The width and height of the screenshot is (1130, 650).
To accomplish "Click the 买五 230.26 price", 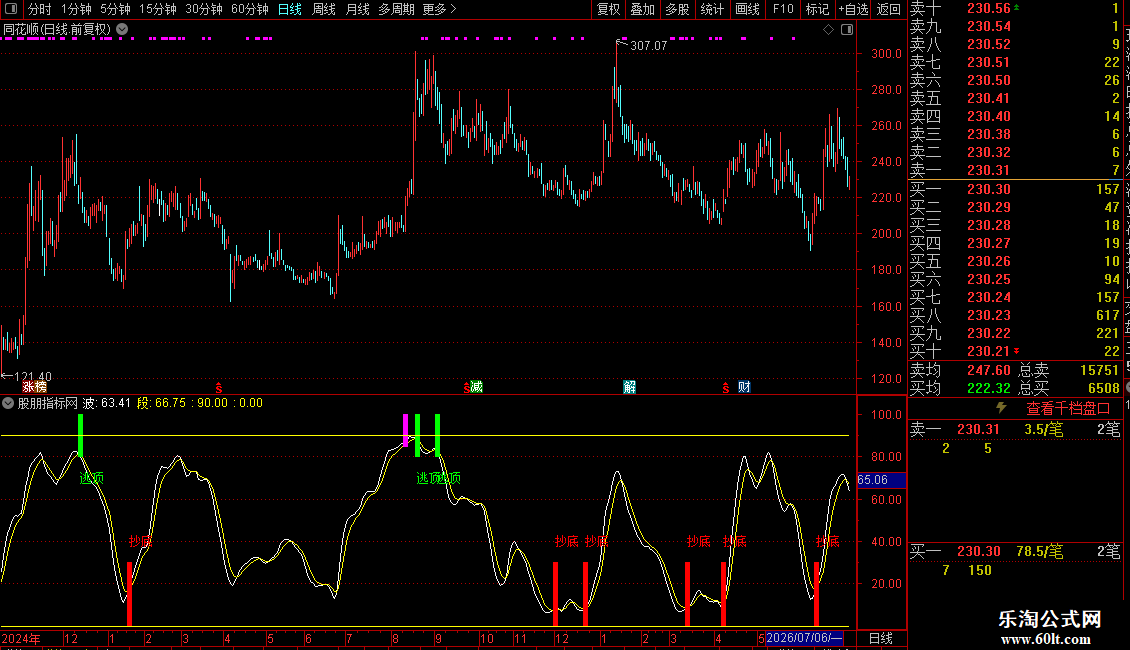I will click(x=989, y=261).
